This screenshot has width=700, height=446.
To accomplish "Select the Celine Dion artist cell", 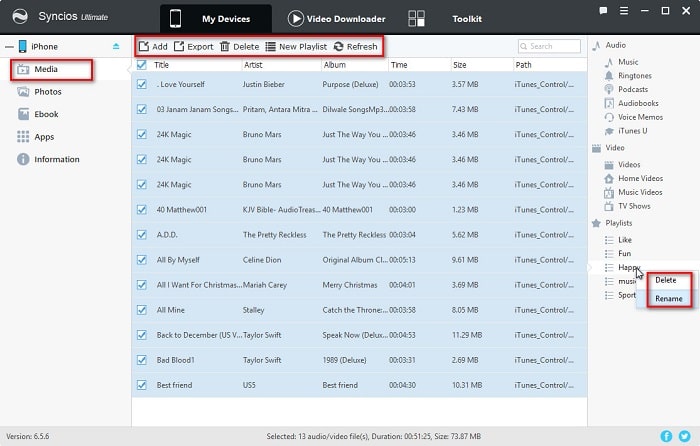I will [262, 259].
